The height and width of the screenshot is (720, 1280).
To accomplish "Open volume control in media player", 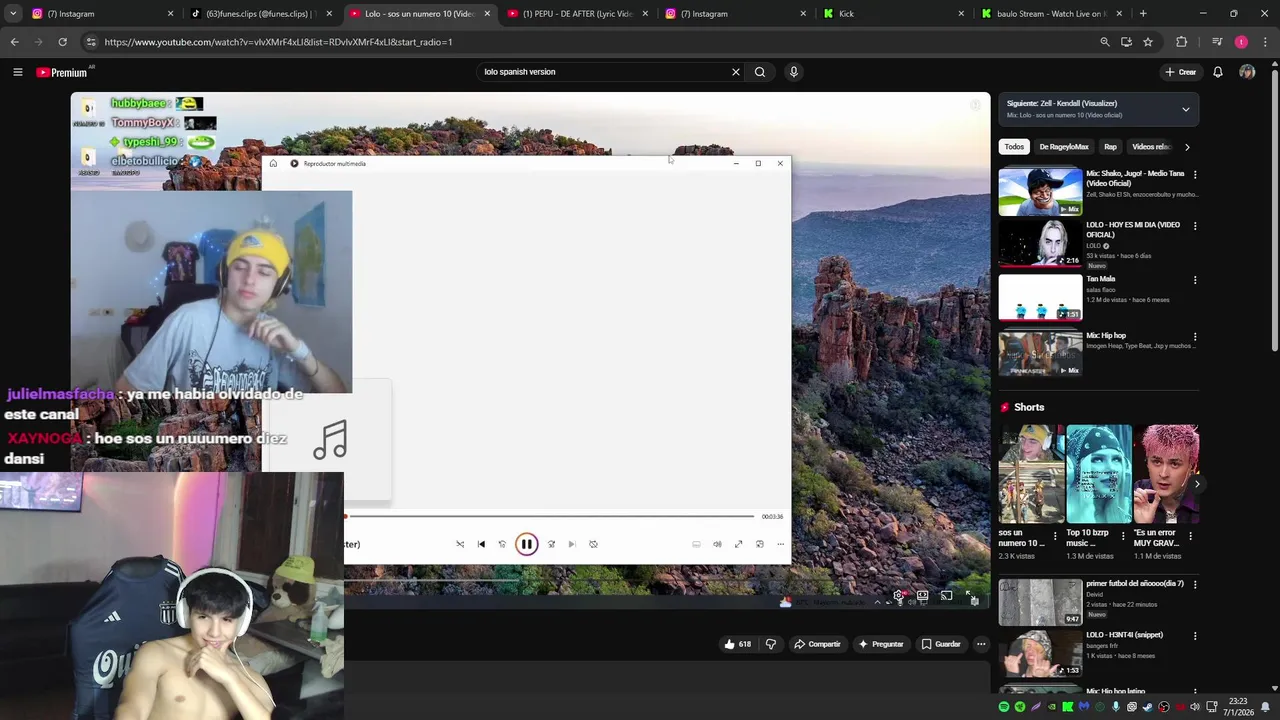I will click(717, 544).
